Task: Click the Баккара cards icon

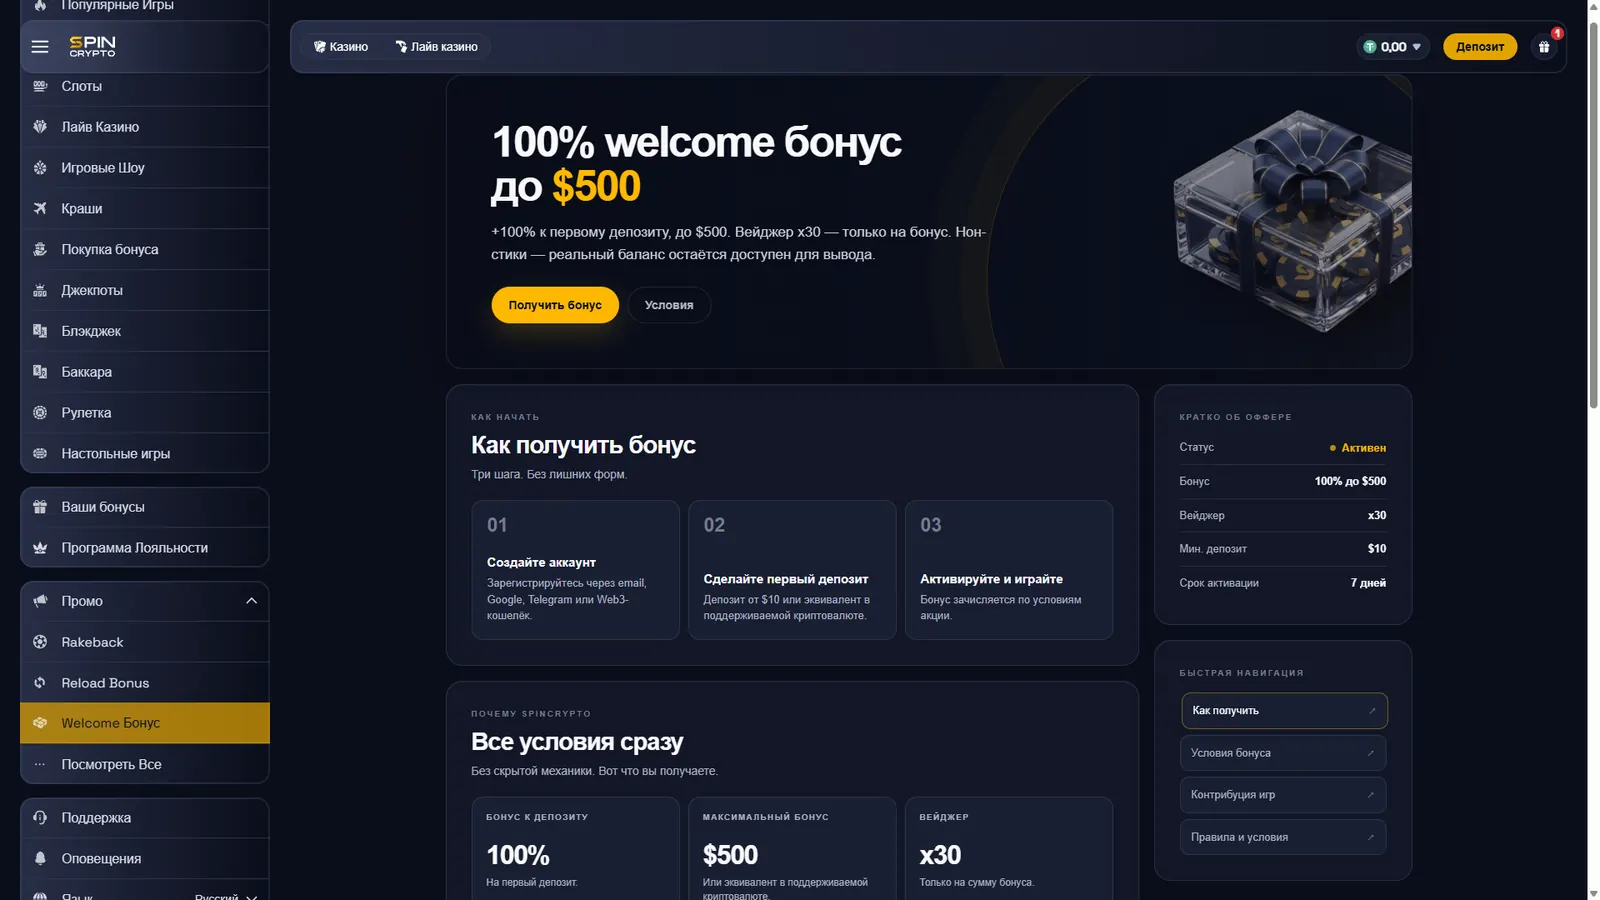Action: (40, 372)
